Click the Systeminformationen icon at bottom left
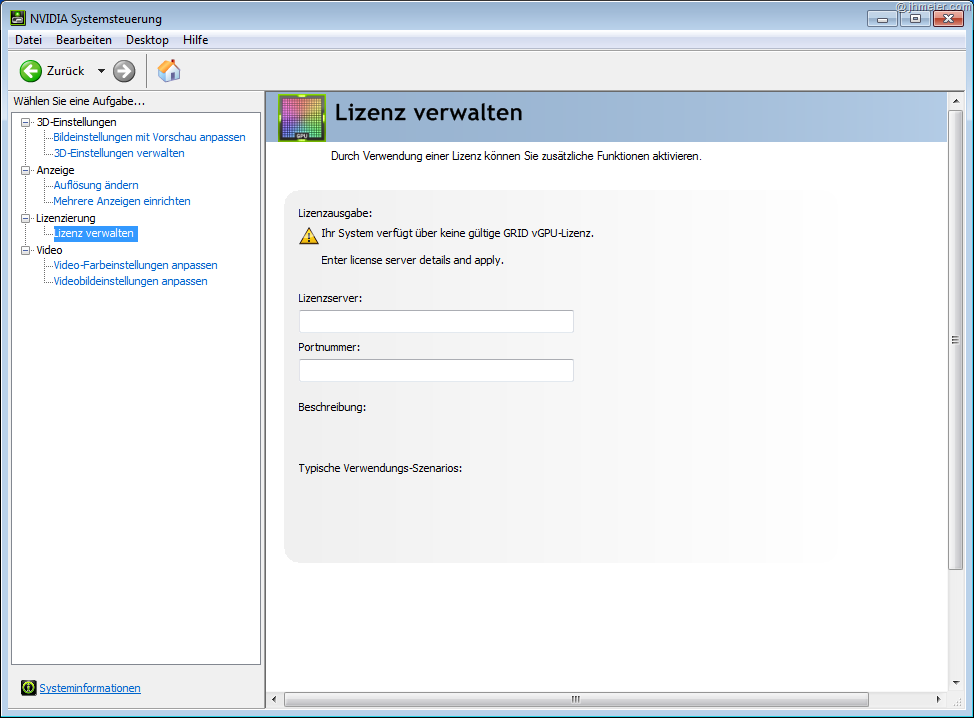The width and height of the screenshot is (974, 718). (x=28, y=688)
